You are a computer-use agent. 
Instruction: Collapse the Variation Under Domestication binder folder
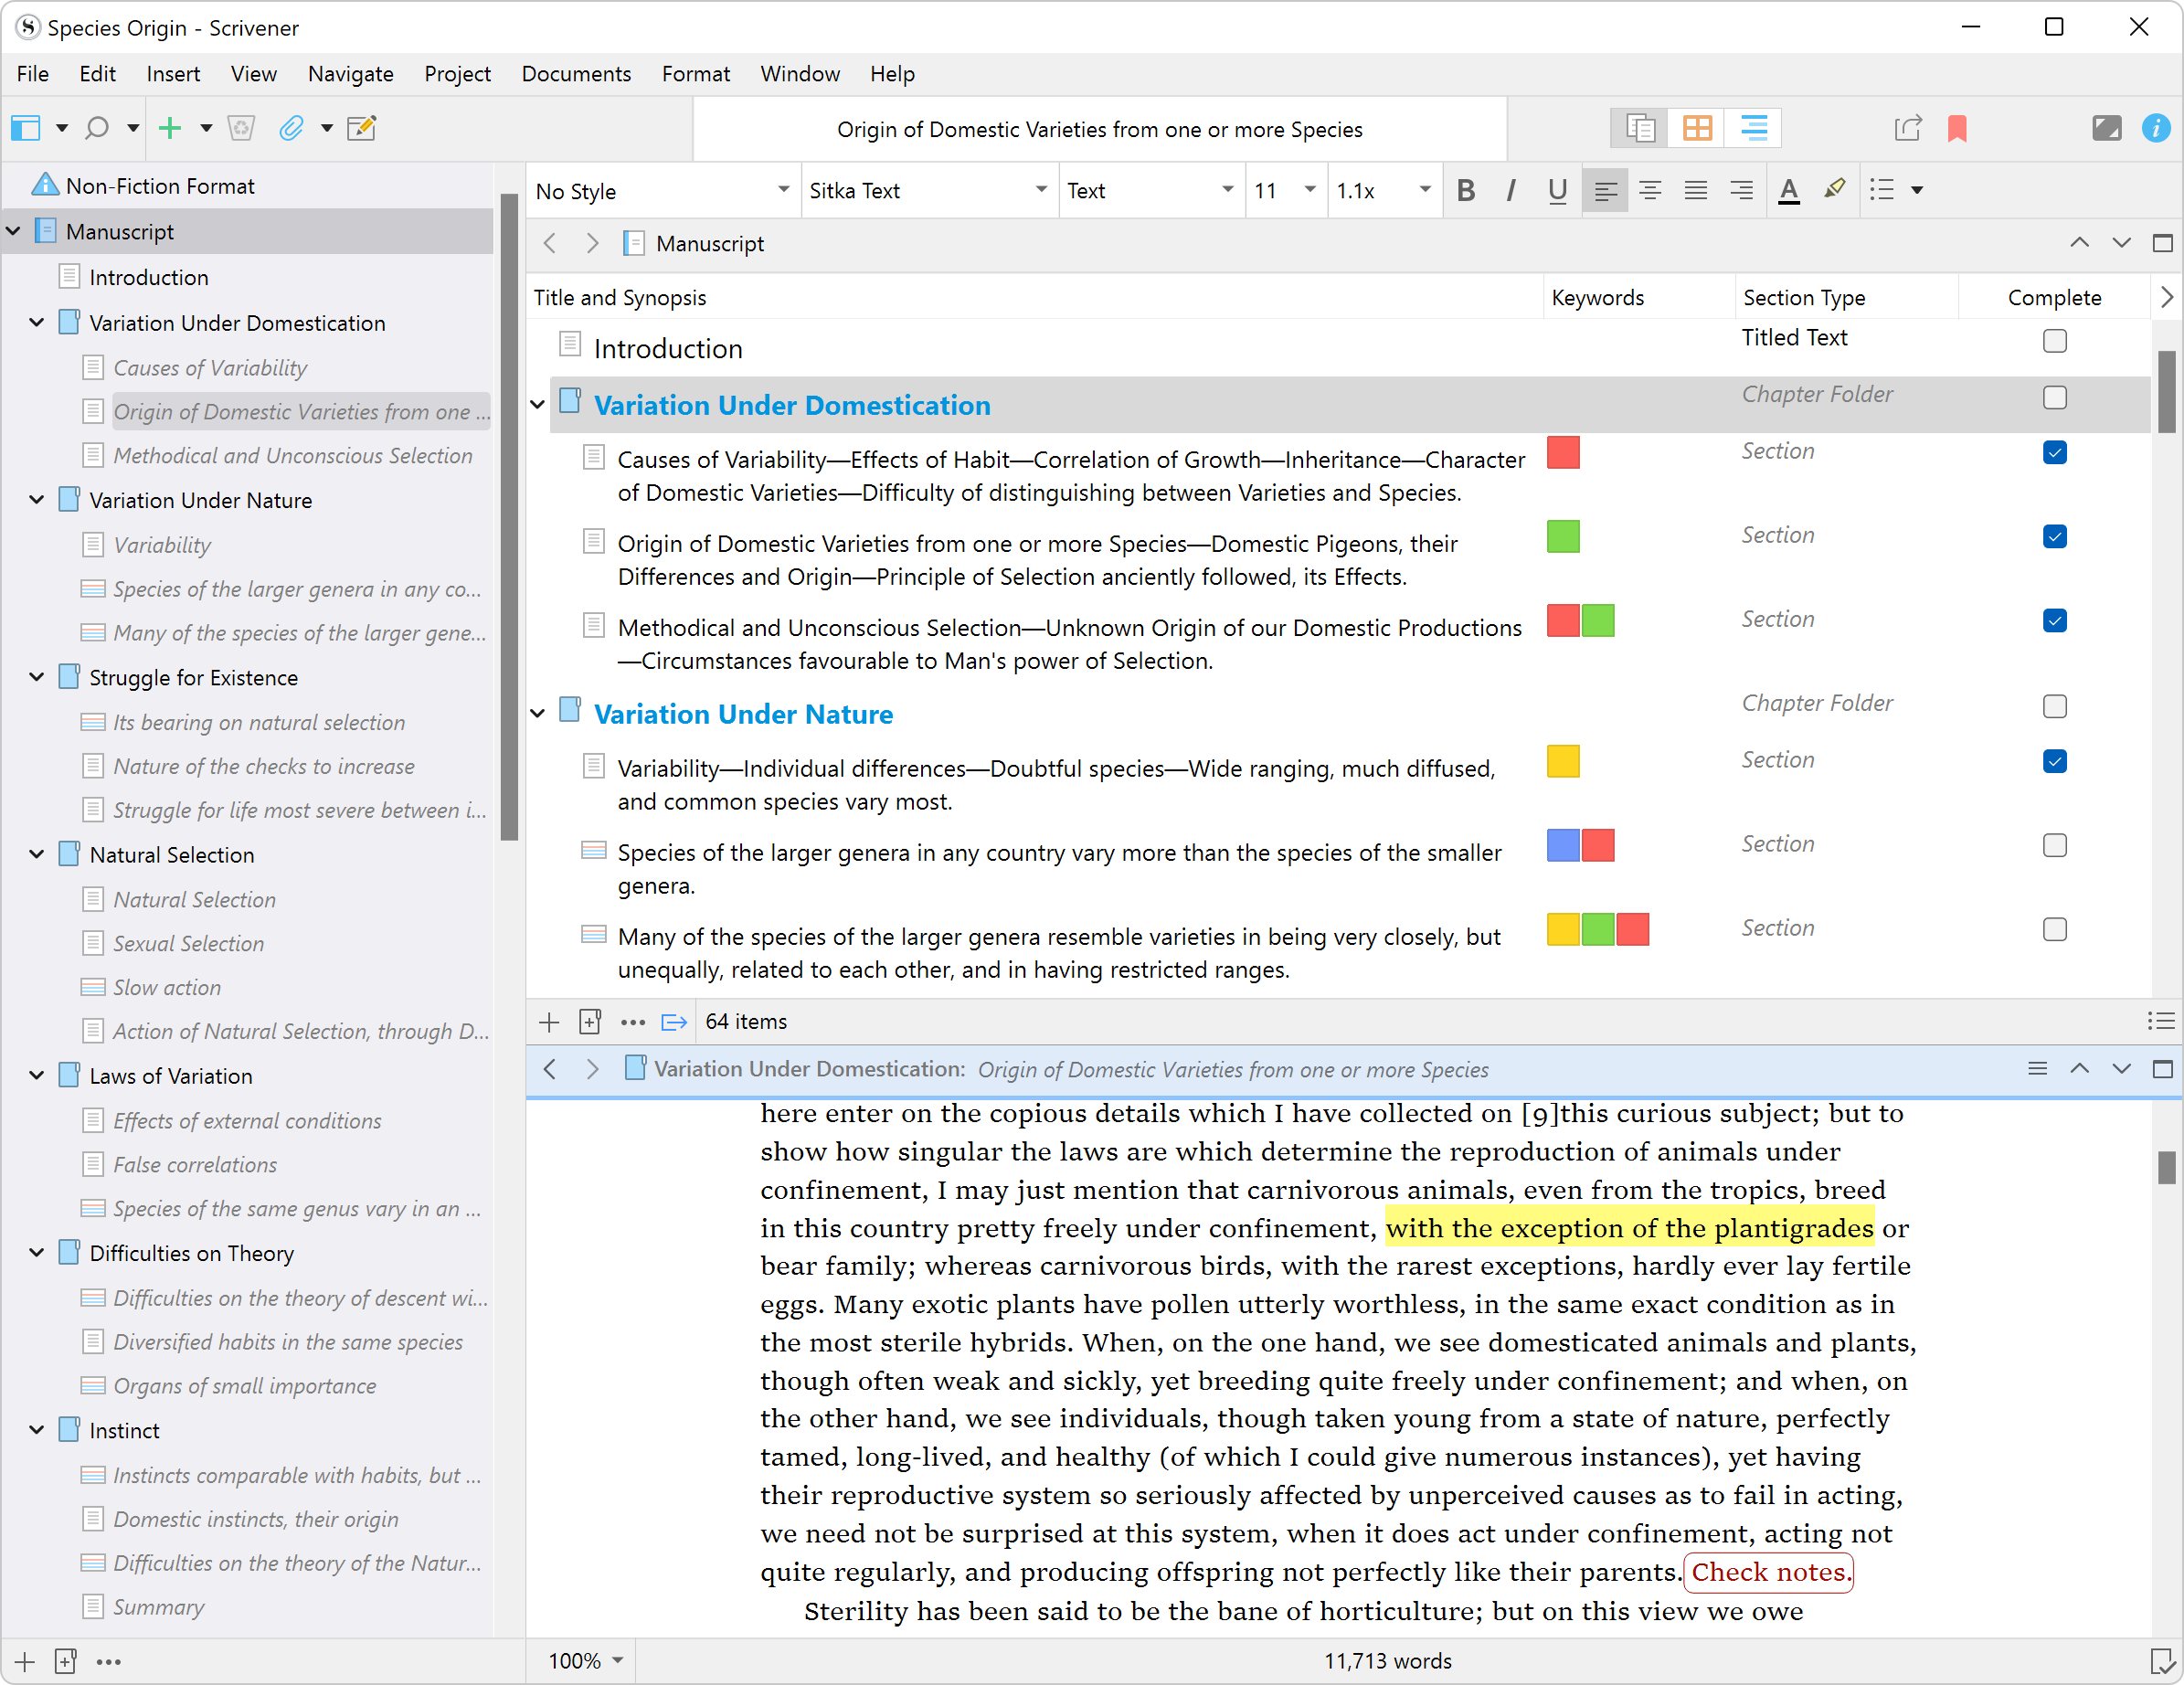click(36, 322)
